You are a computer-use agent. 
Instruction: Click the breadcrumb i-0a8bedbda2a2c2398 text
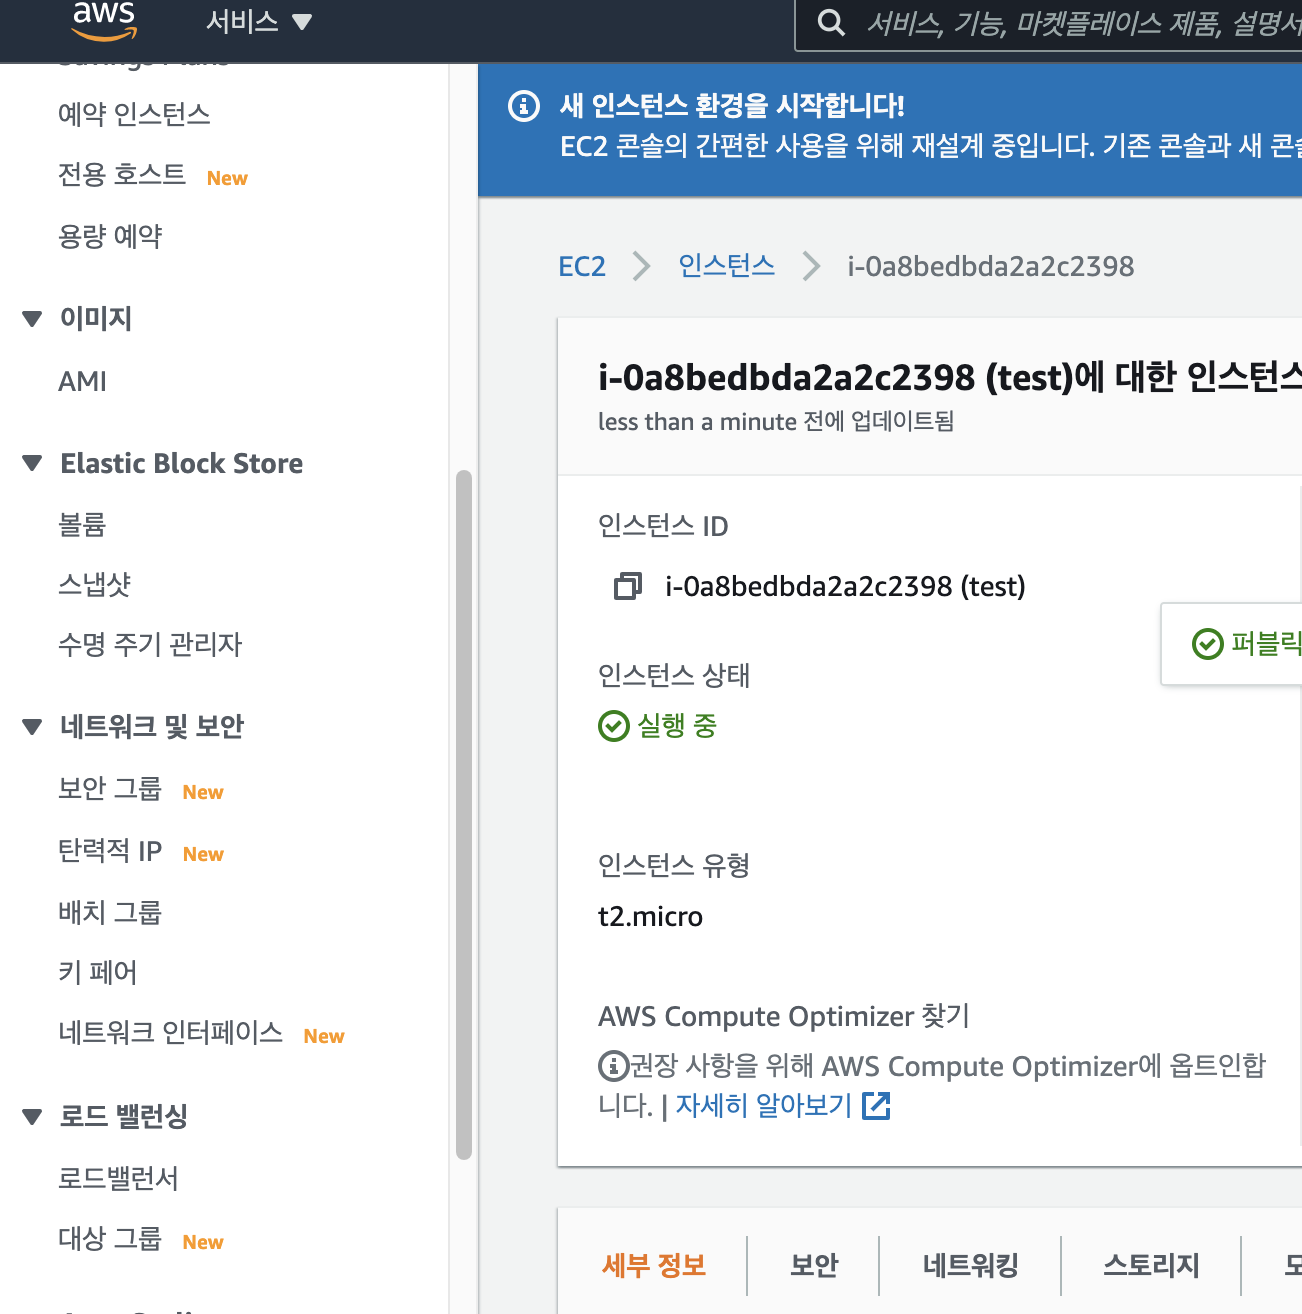click(991, 267)
